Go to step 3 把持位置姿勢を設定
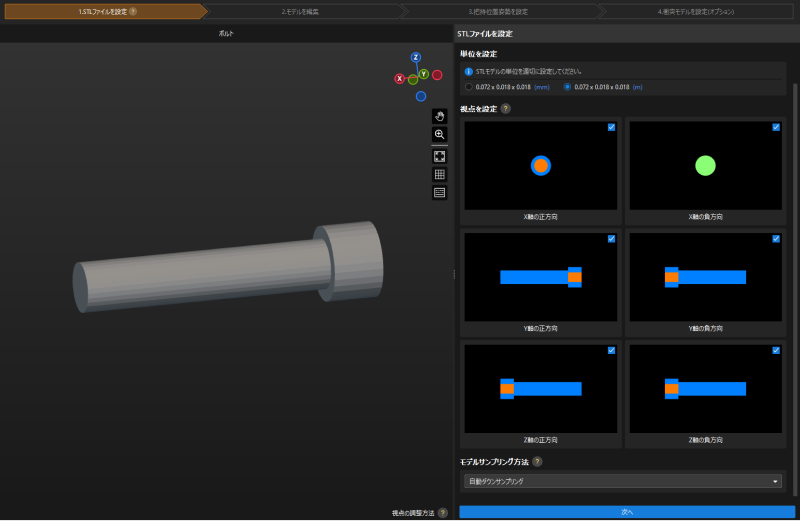Screen dimensions: 800x521 pyautogui.click(x=498, y=11)
